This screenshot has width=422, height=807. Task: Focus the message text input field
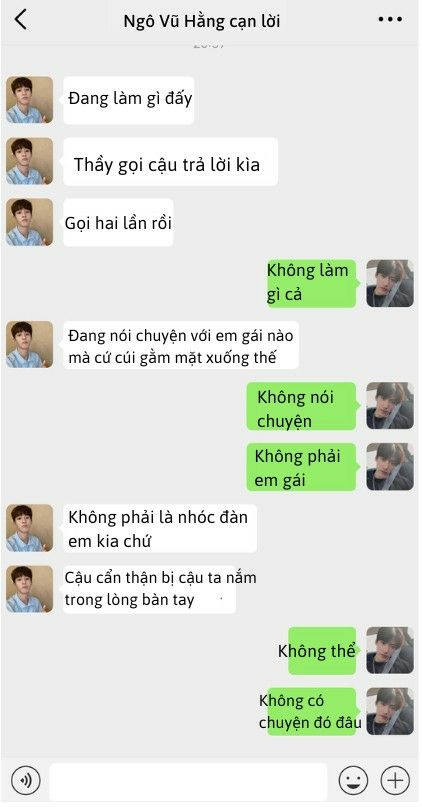(x=188, y=781)
